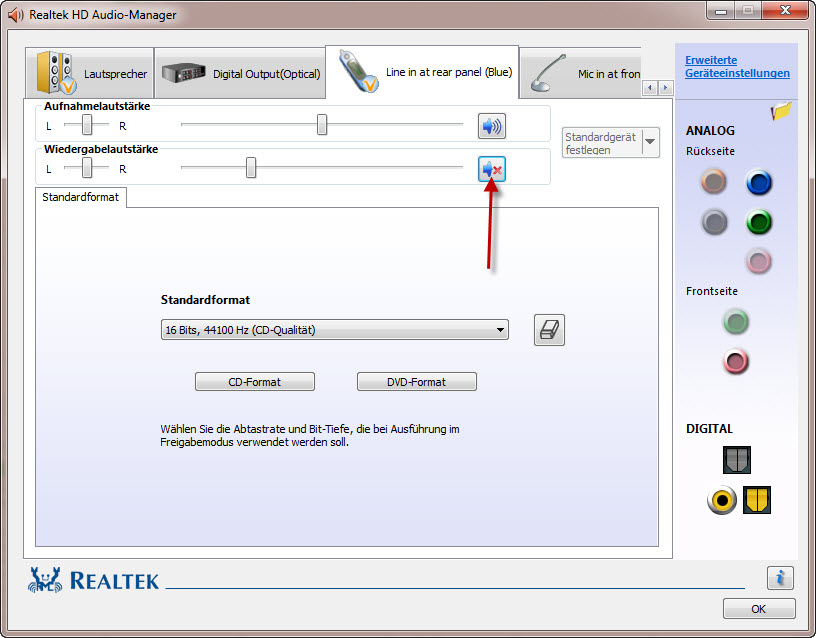Click the Wiedergabelautstärke L/R balance slider
This screenshot has height=638, width=816.
pyautogui.click(x=86, y=168)
